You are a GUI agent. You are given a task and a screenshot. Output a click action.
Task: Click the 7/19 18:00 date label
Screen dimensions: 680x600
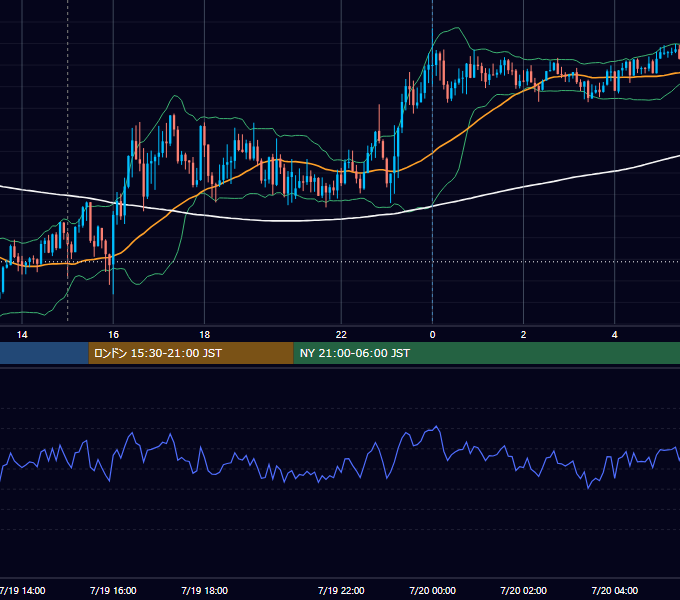(204, 590)
